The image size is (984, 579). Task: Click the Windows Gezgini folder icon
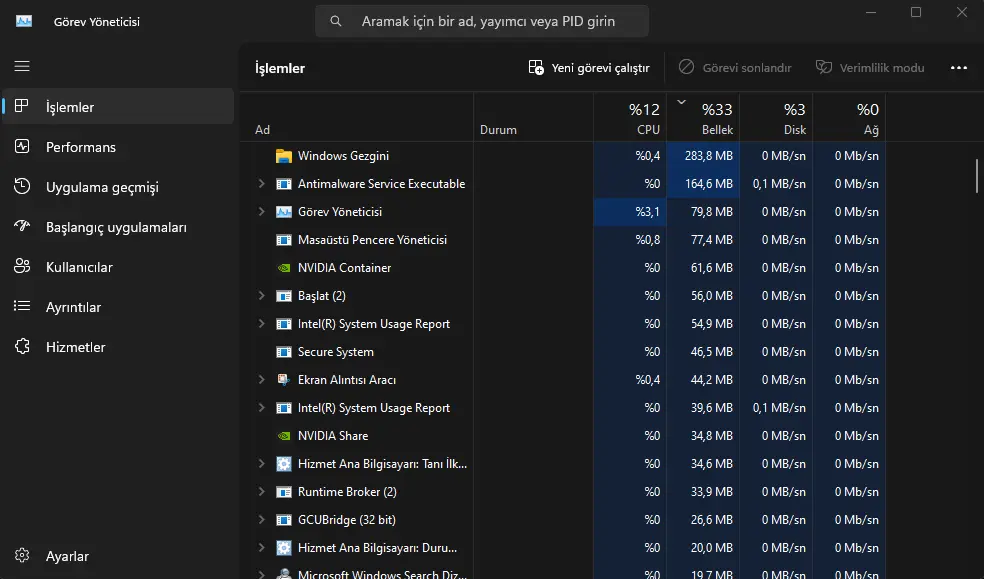pos(284,156)
